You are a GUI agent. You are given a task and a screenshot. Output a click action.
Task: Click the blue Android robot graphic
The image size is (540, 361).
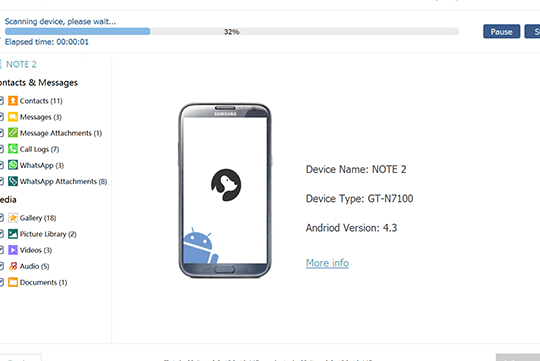[x=200, y=246]
